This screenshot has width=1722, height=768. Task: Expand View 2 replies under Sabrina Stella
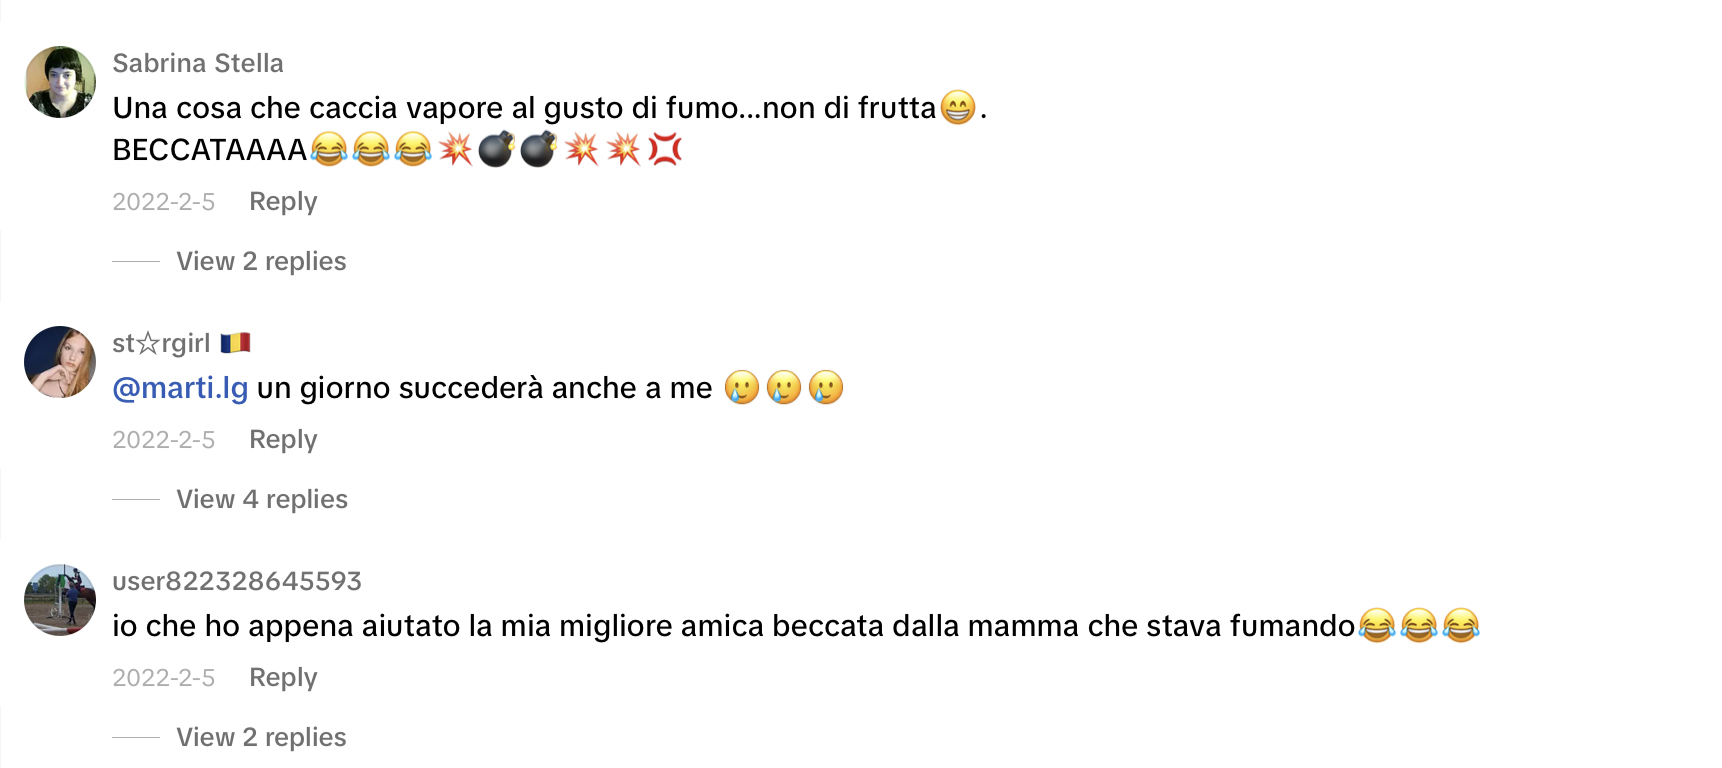click(261, 261)
